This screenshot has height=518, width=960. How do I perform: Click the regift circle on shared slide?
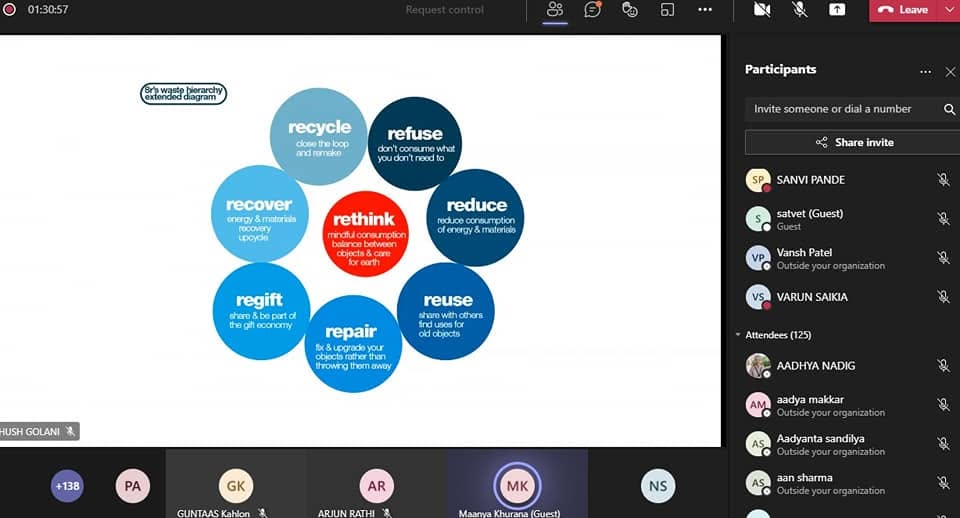coord(261,311)
